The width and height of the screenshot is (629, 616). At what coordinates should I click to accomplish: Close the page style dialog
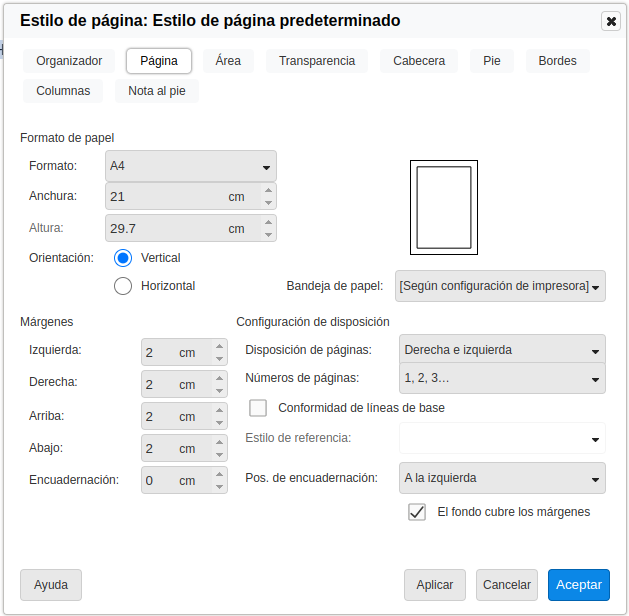click(611, 21)
